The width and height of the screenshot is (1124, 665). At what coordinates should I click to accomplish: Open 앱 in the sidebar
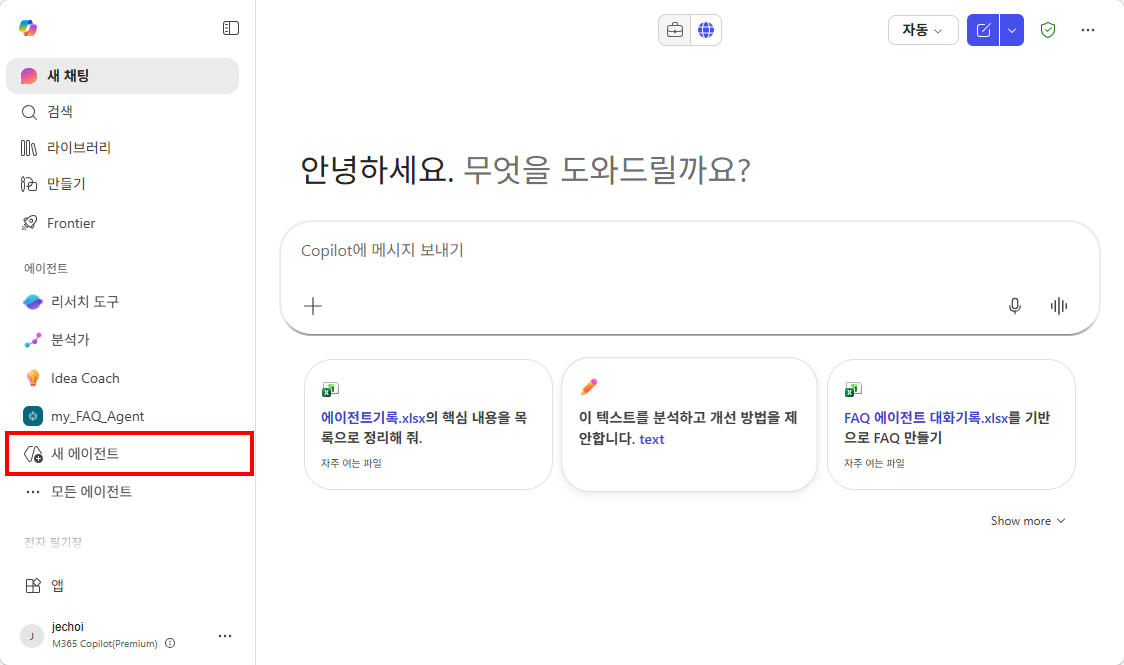click(x=123, y=585)
